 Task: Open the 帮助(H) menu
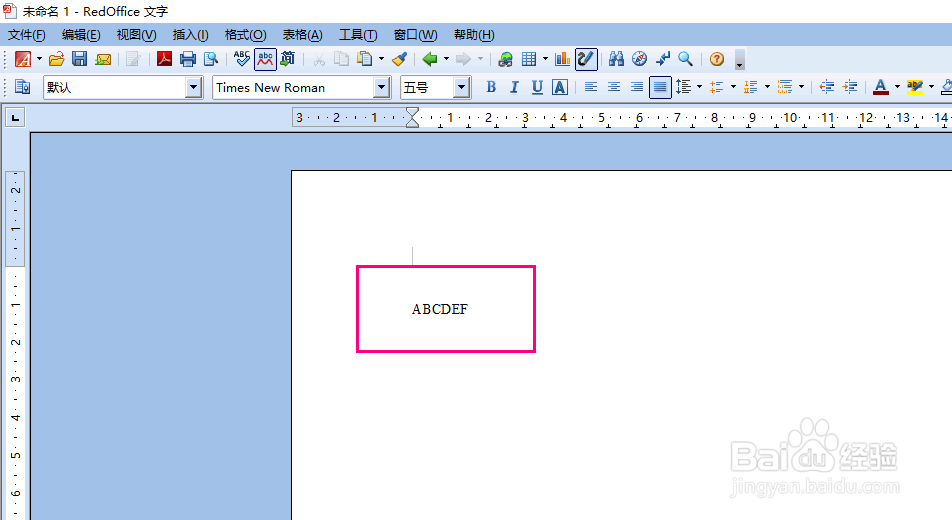click(x=474, y=35)
